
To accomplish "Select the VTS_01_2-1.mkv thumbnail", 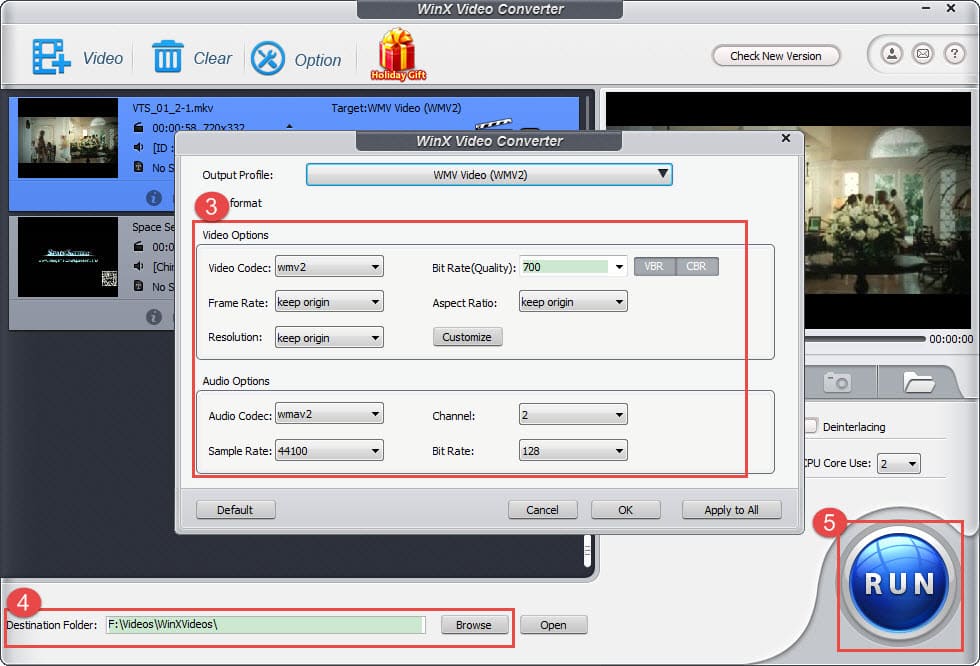I will pos(68,138).
